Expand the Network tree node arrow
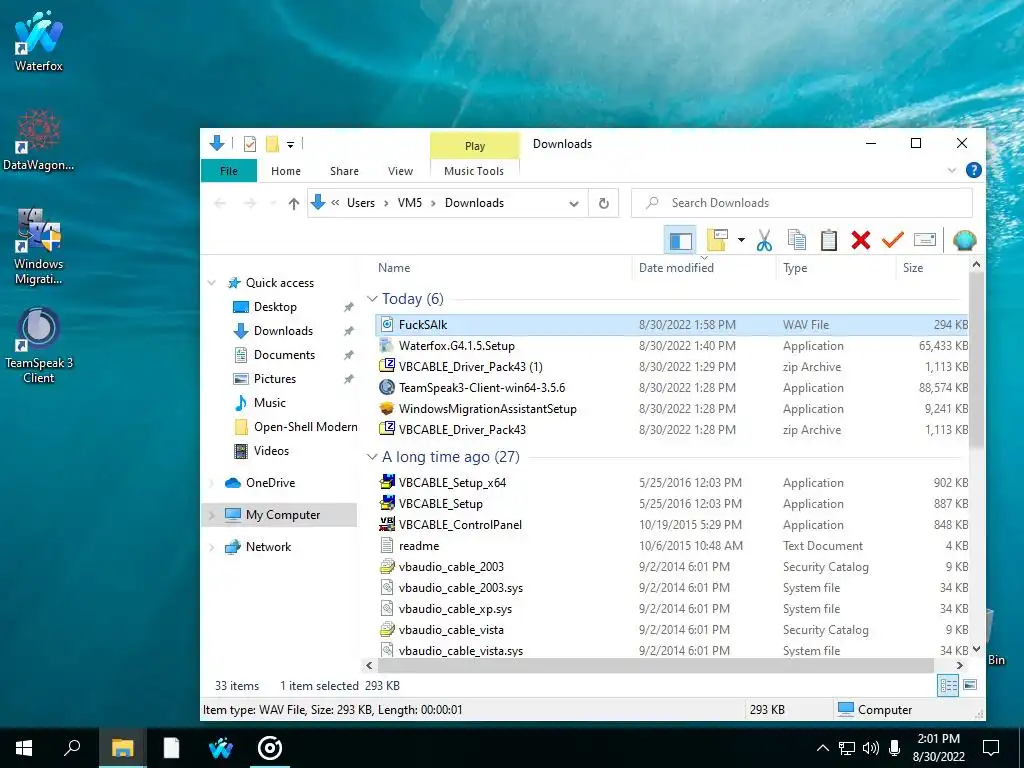This screenshot has width=1024, height=768. pyautogui.click(x=212, y=547)
